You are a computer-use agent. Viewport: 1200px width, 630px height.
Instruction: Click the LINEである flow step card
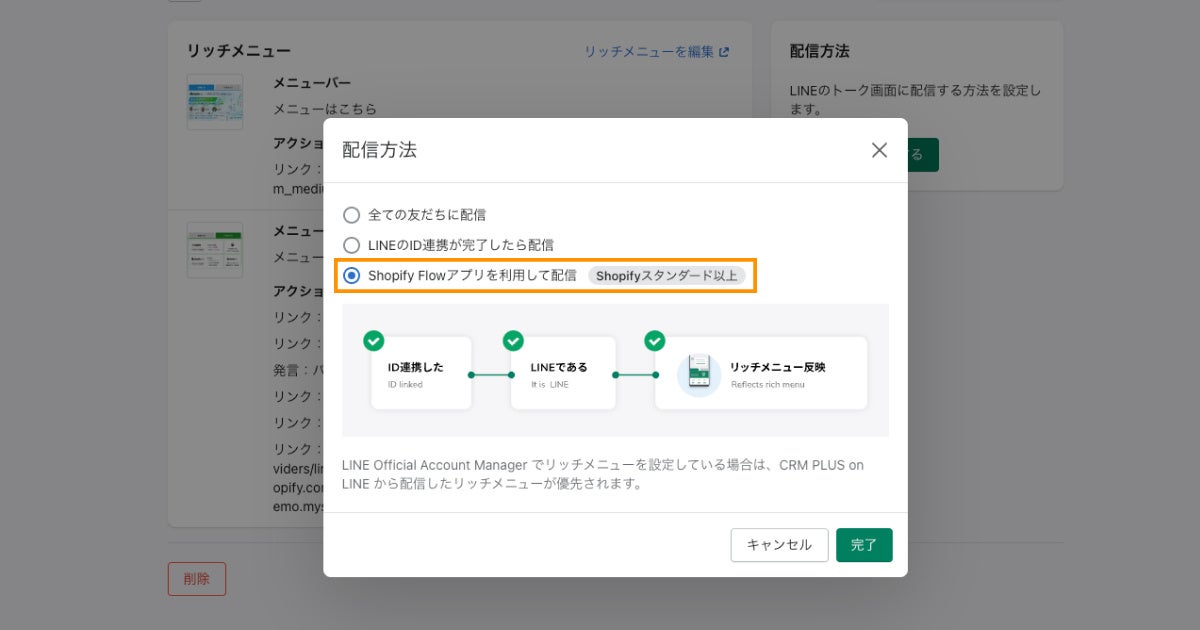563,373
